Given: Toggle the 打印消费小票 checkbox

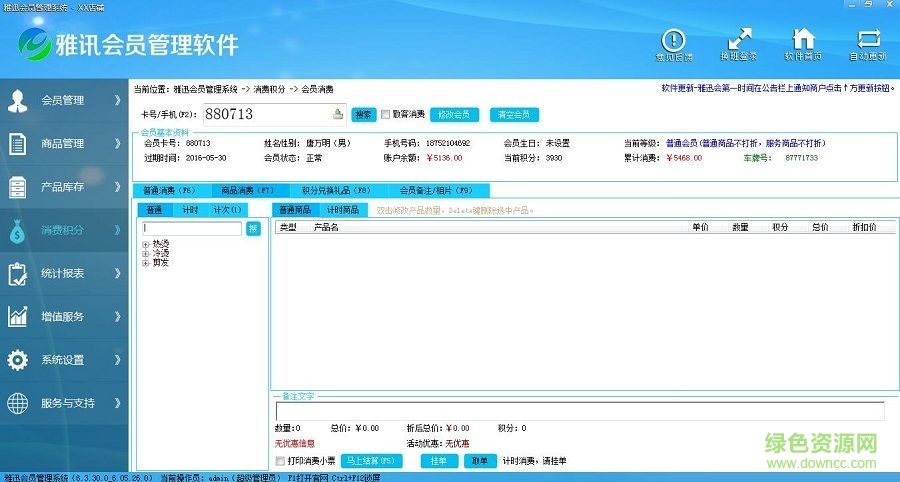Looking at the screenshot, I should (x=280, y=461).
